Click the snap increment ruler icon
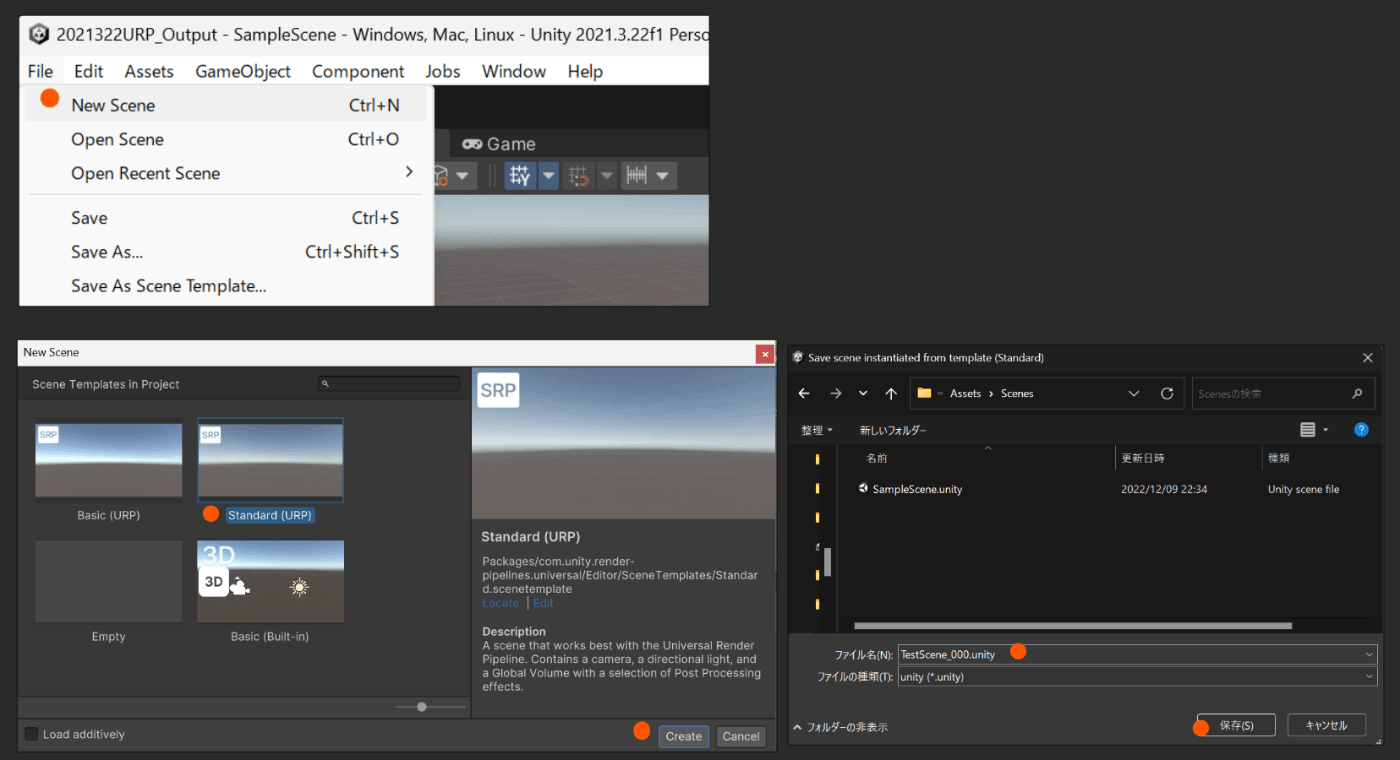This screenshot has height=760, width=1400. coord(636,176)
